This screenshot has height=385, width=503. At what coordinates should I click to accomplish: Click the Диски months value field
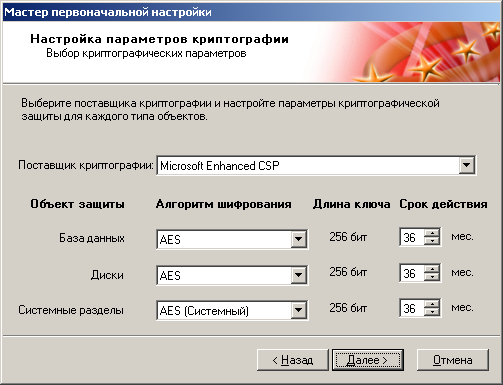point(412,273)
